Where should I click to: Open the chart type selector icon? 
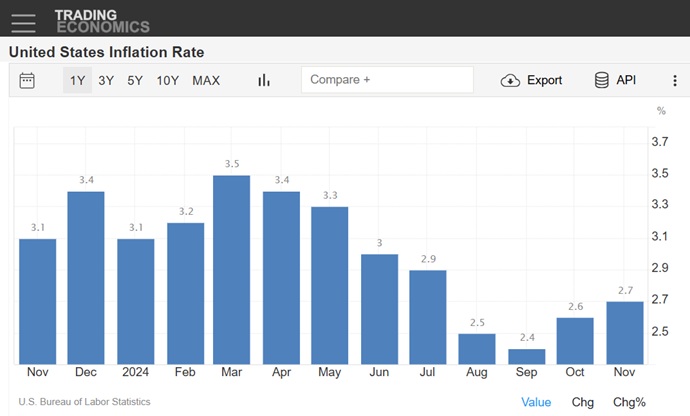(264, 80)
